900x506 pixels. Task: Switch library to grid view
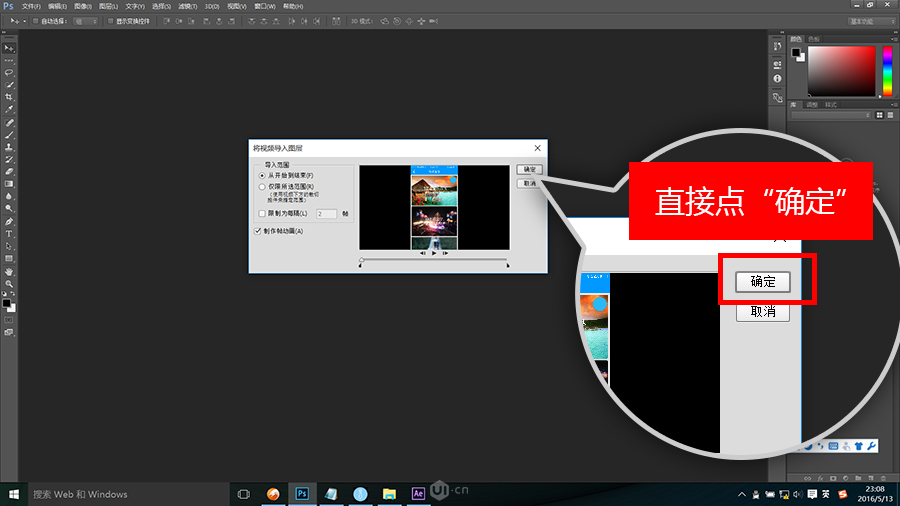coord(879,115)
